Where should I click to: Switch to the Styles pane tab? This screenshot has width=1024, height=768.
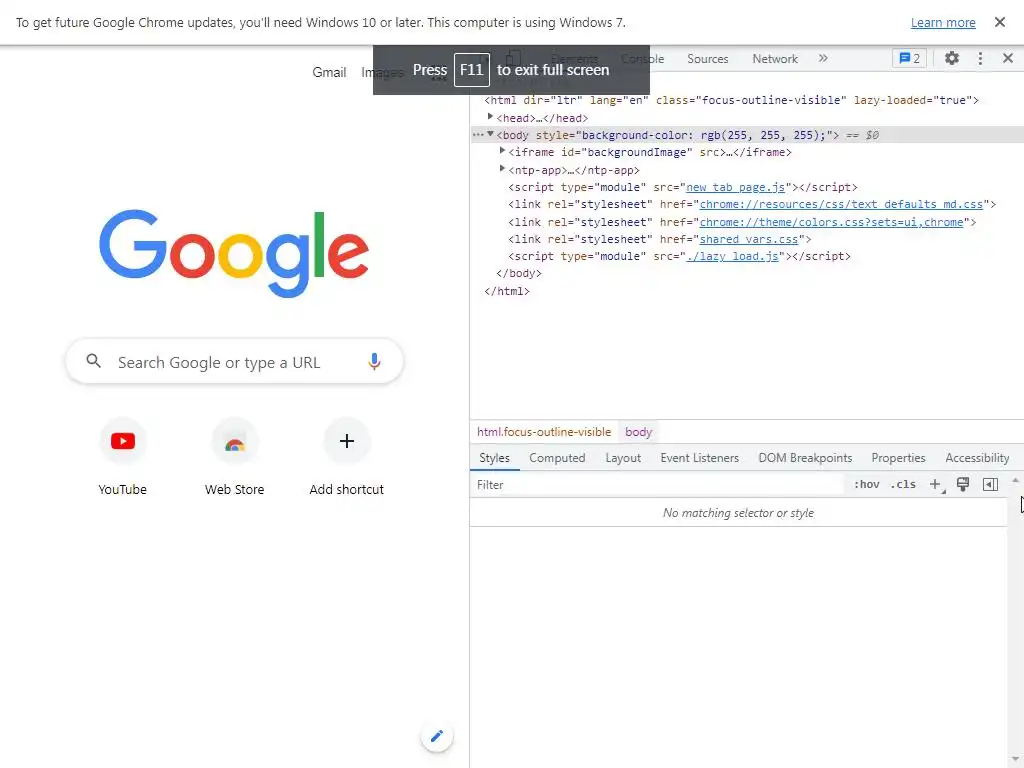pyautogui.click(x=494, y=458)
